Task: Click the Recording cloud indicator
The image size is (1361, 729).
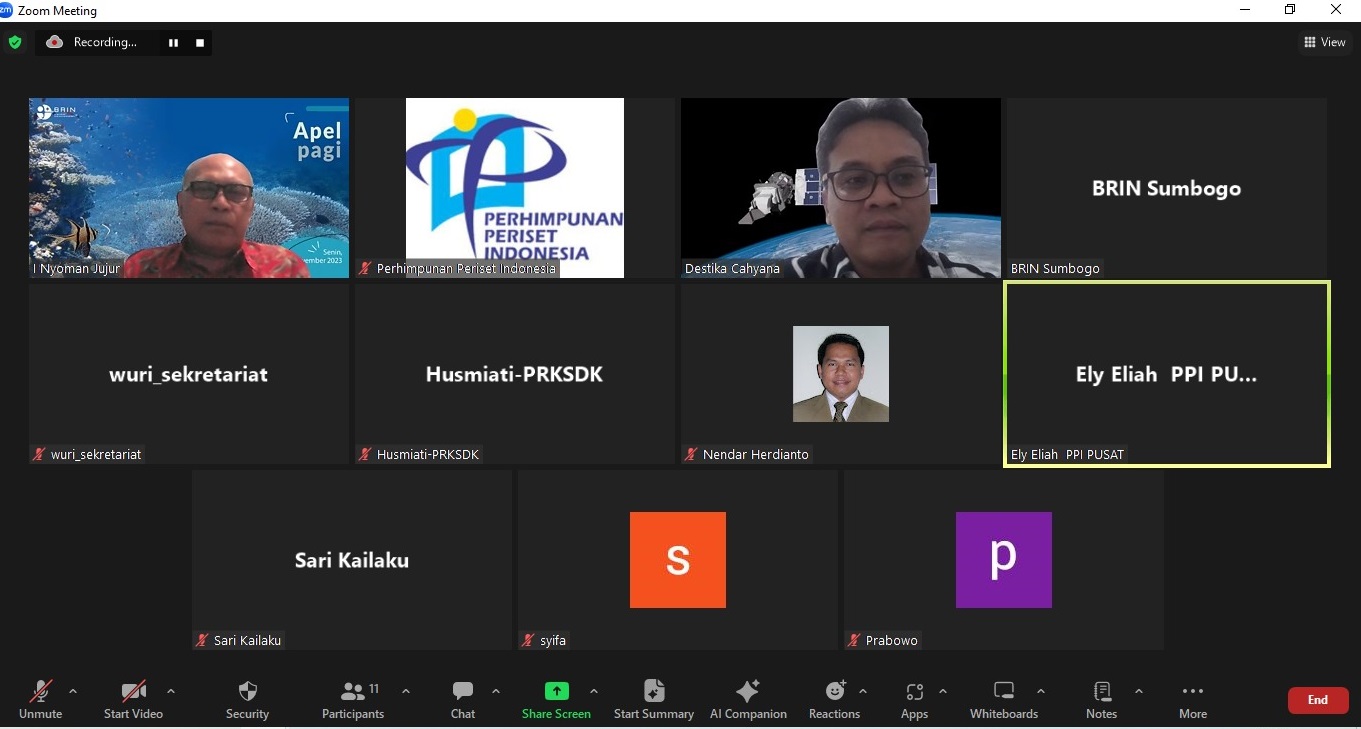Action: [54, 42]
